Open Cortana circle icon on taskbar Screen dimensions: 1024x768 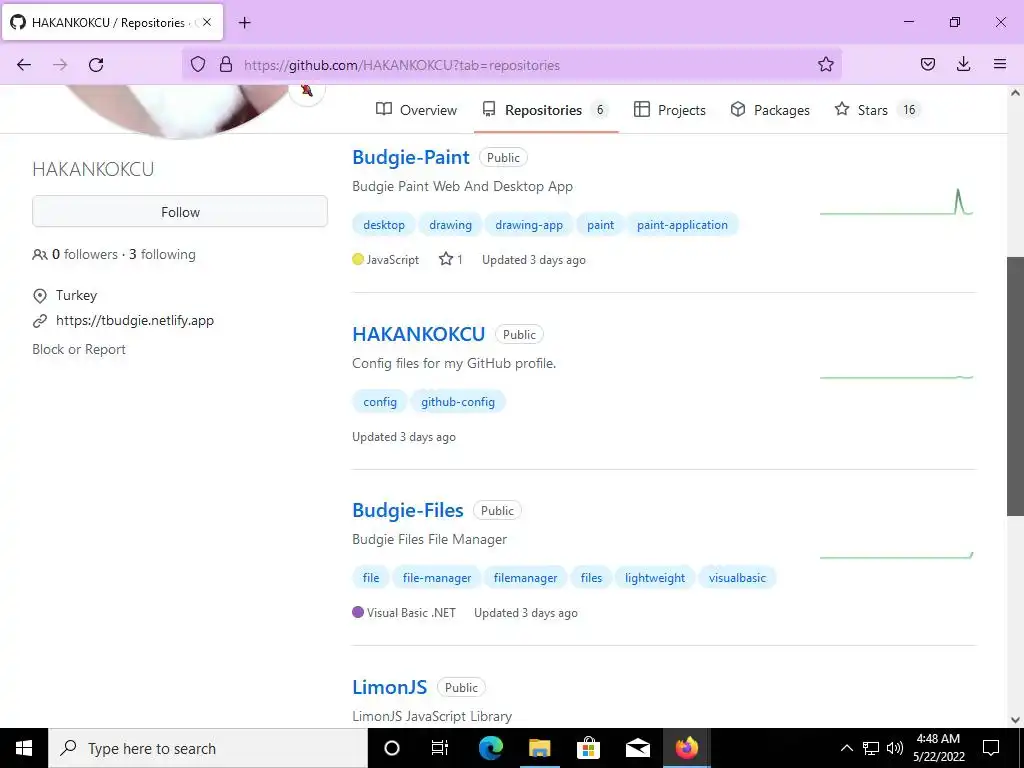pyautogui.click(x=391, y=748)
